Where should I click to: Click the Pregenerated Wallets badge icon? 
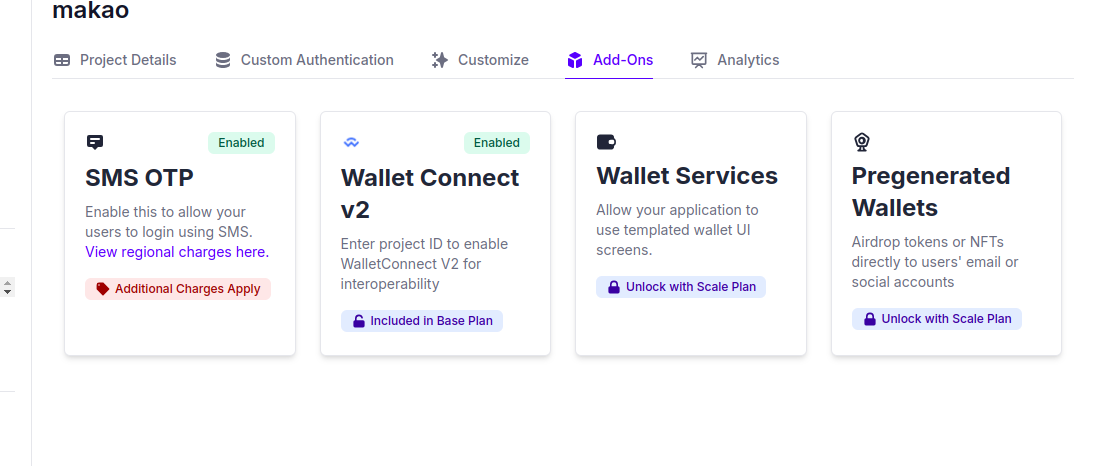(x=862, y=142)
